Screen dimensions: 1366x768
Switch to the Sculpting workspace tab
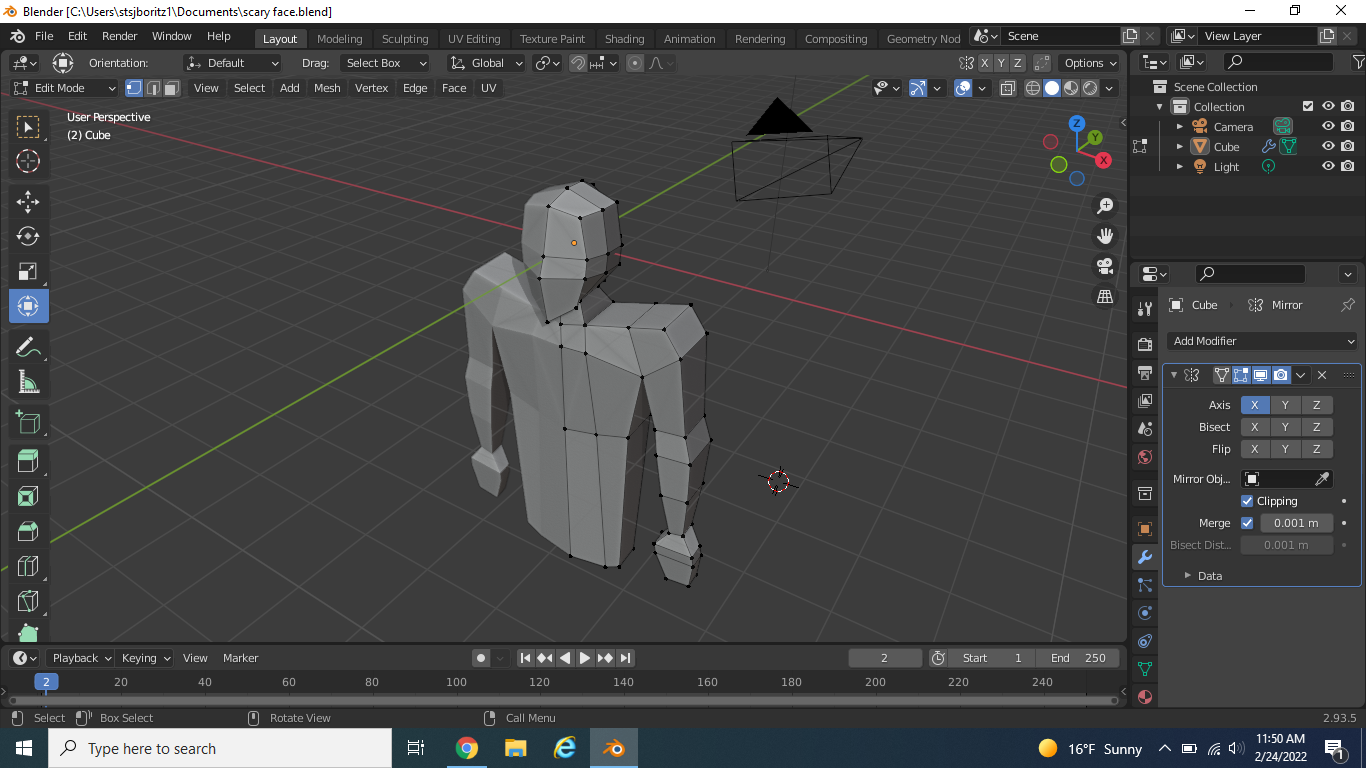click(404, 39)
